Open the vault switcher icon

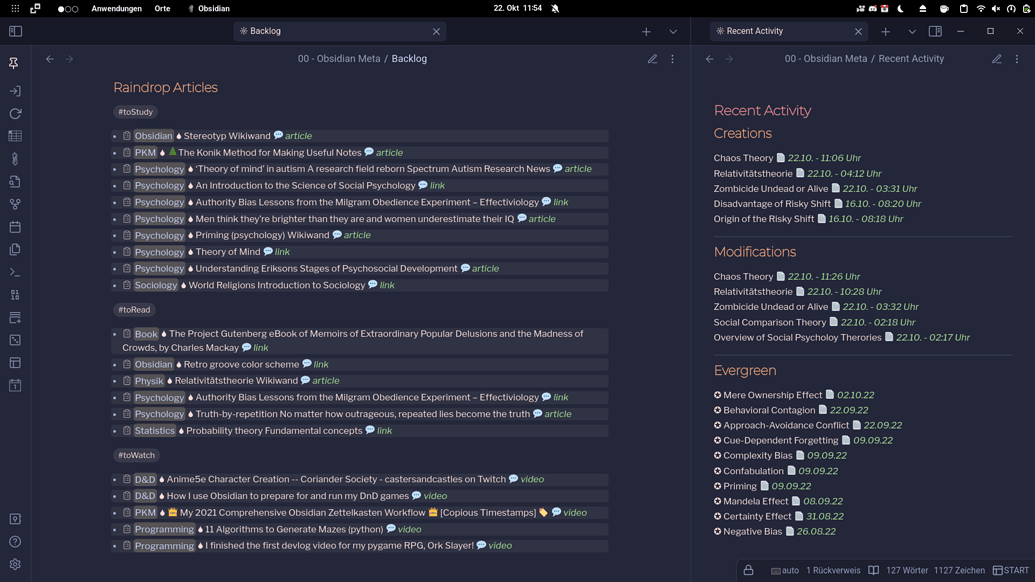tap(15, 519)
